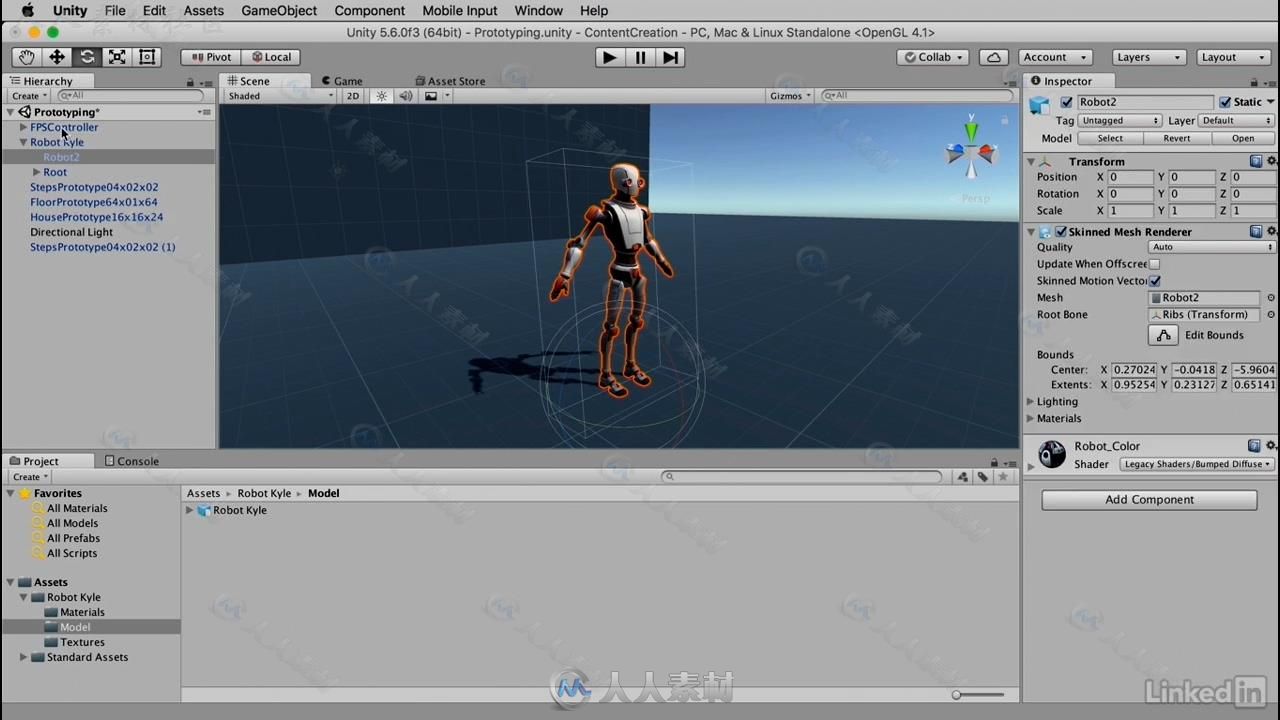Viewport: 1280px width, 720px height.
Task: Search project by label icon
Action: click(983, 477)
